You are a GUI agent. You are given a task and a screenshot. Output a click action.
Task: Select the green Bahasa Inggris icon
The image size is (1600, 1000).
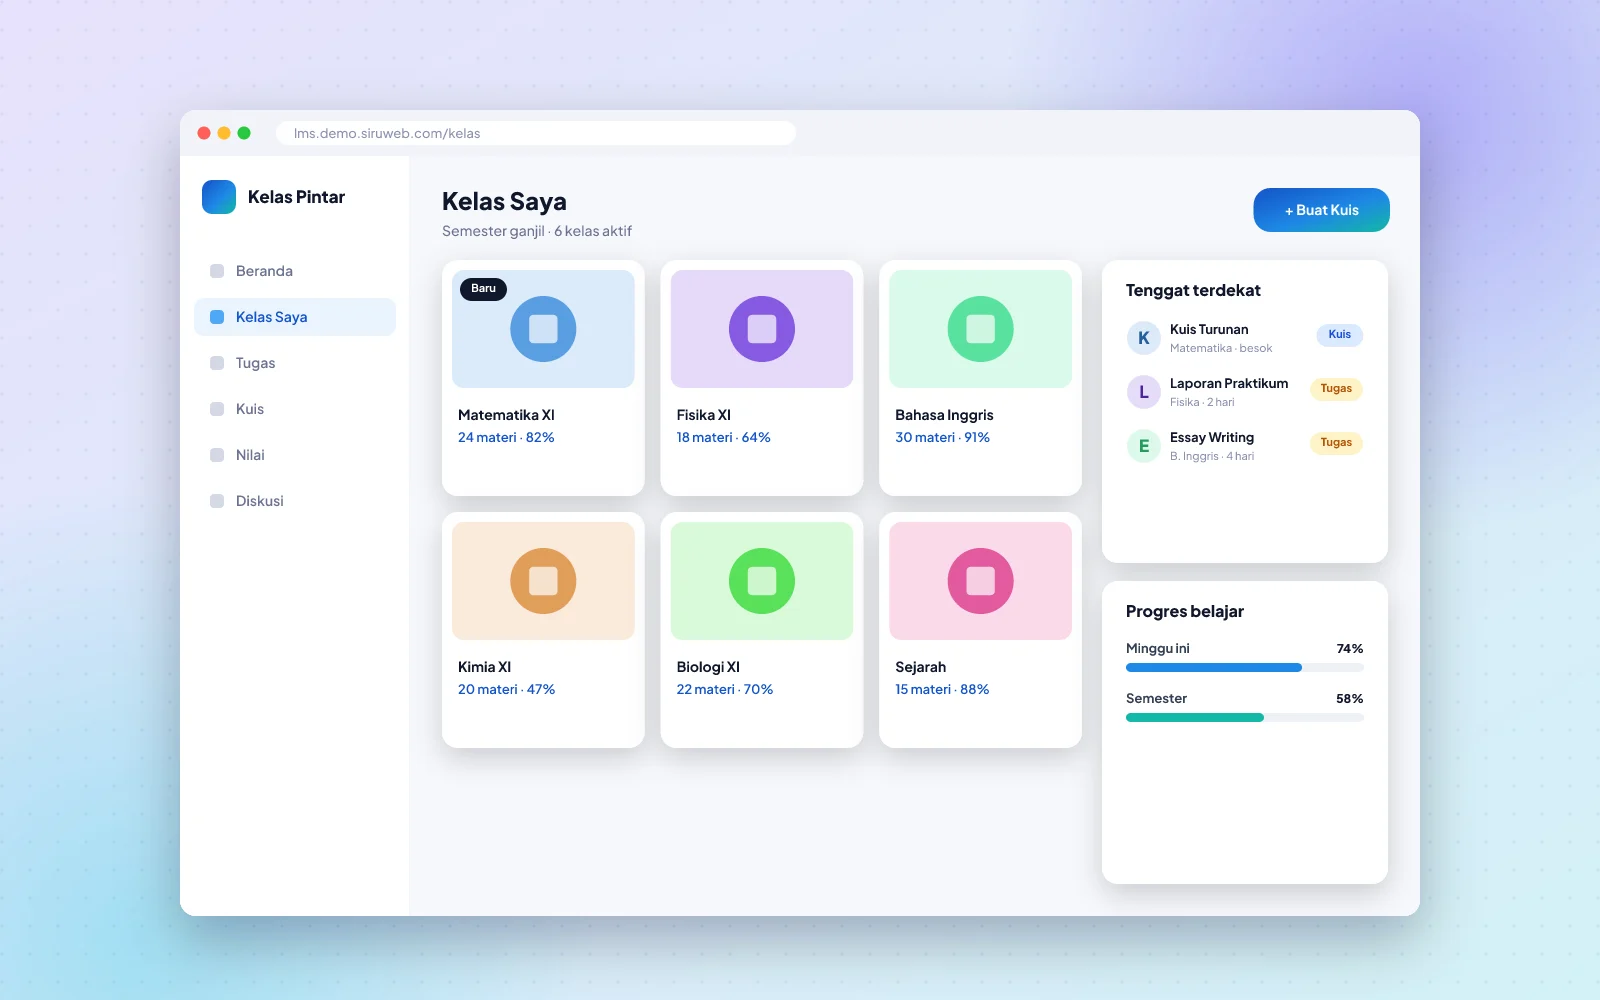pos(980,329)
